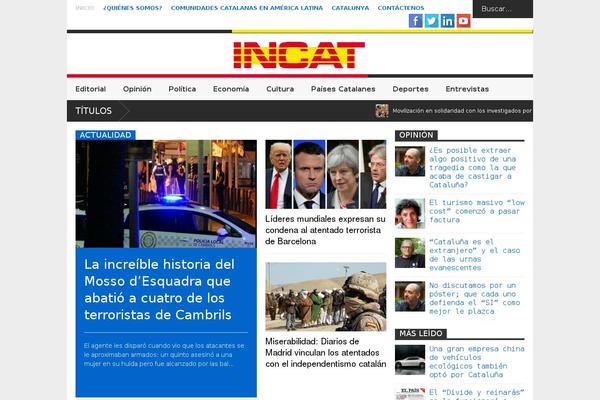
Task: Open the Twitter social icon
Action: tap(432, 21)
